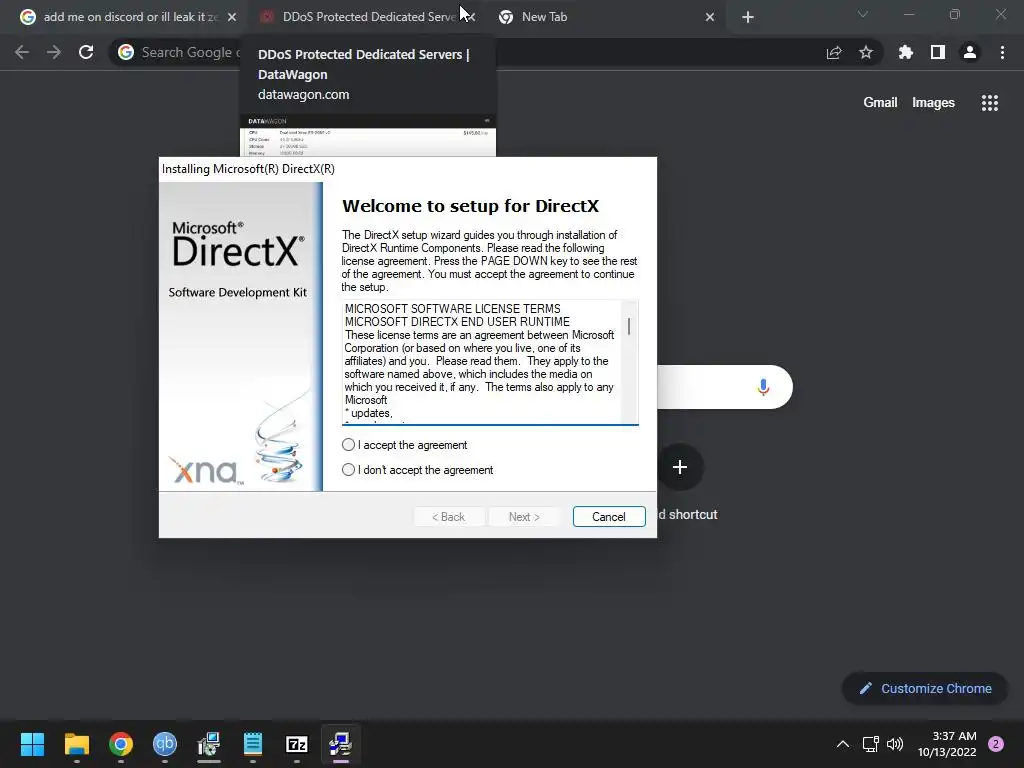
Task: Click the disabled Next button in setup
Action: [x=524, y=517]
